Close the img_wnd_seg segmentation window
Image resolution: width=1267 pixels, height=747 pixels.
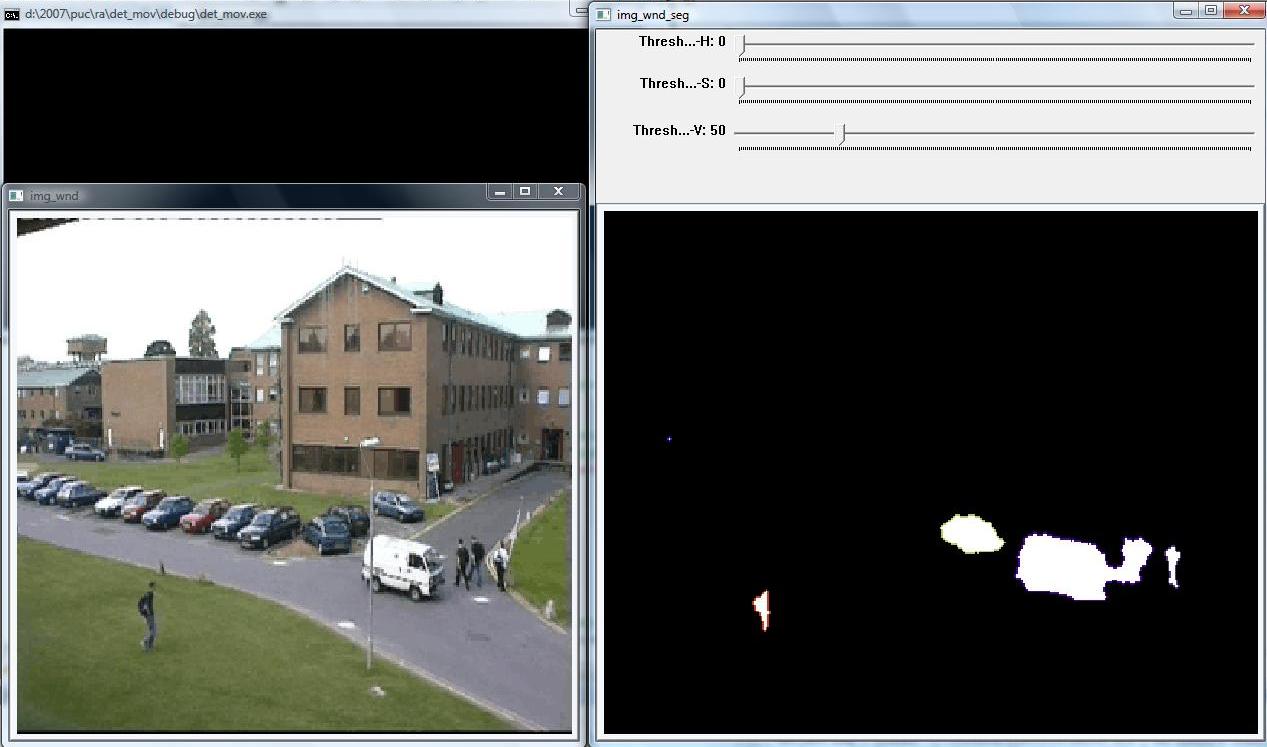pos(1245,11)
